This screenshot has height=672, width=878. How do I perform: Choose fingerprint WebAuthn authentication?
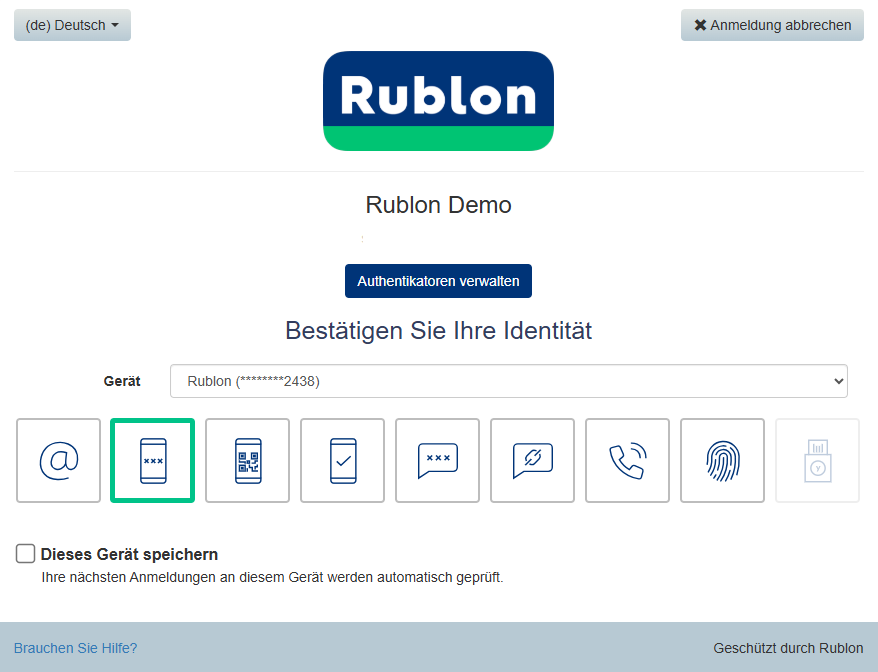723,460
